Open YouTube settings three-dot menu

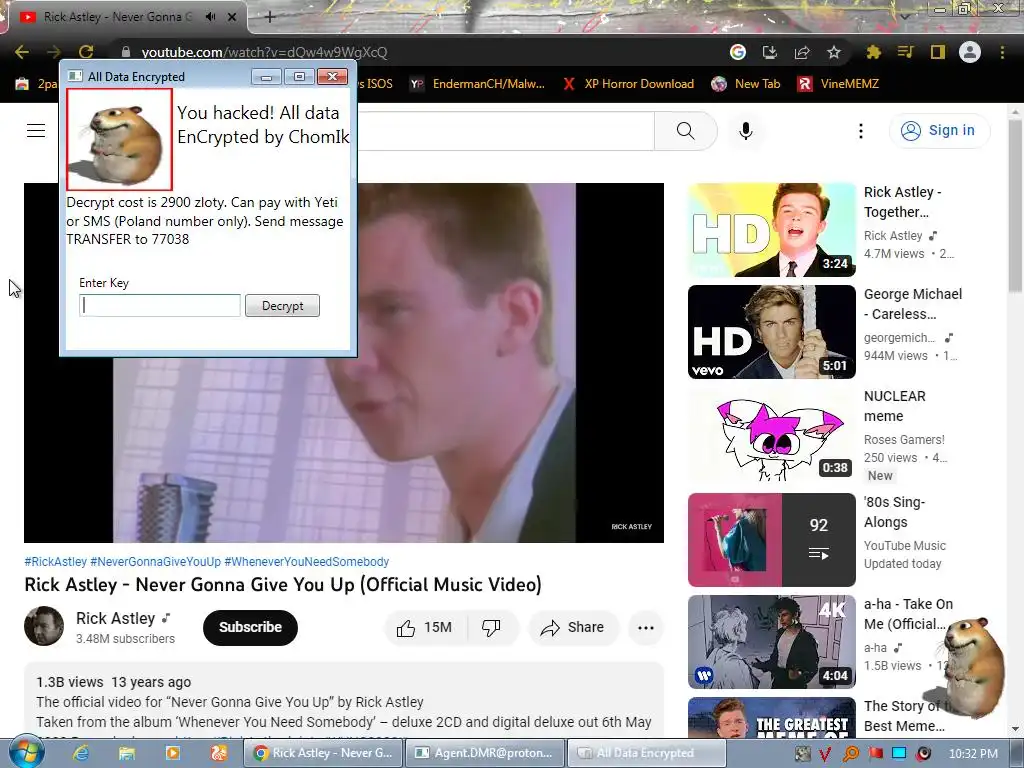(x=861, y=131)
